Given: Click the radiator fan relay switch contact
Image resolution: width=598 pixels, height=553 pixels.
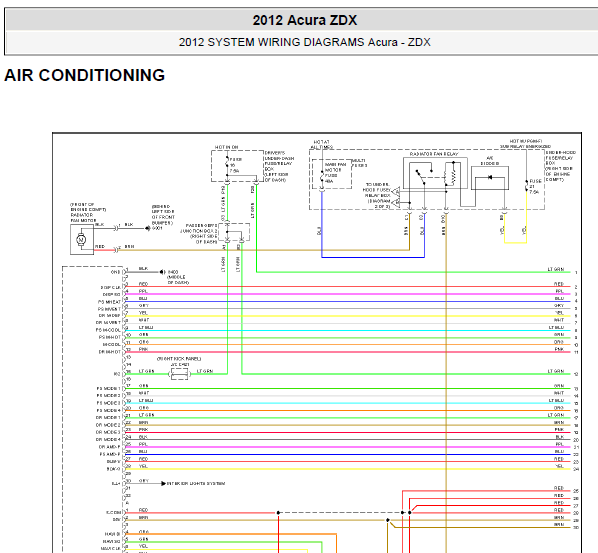Looking at the screenshot, I should point(421,177).
